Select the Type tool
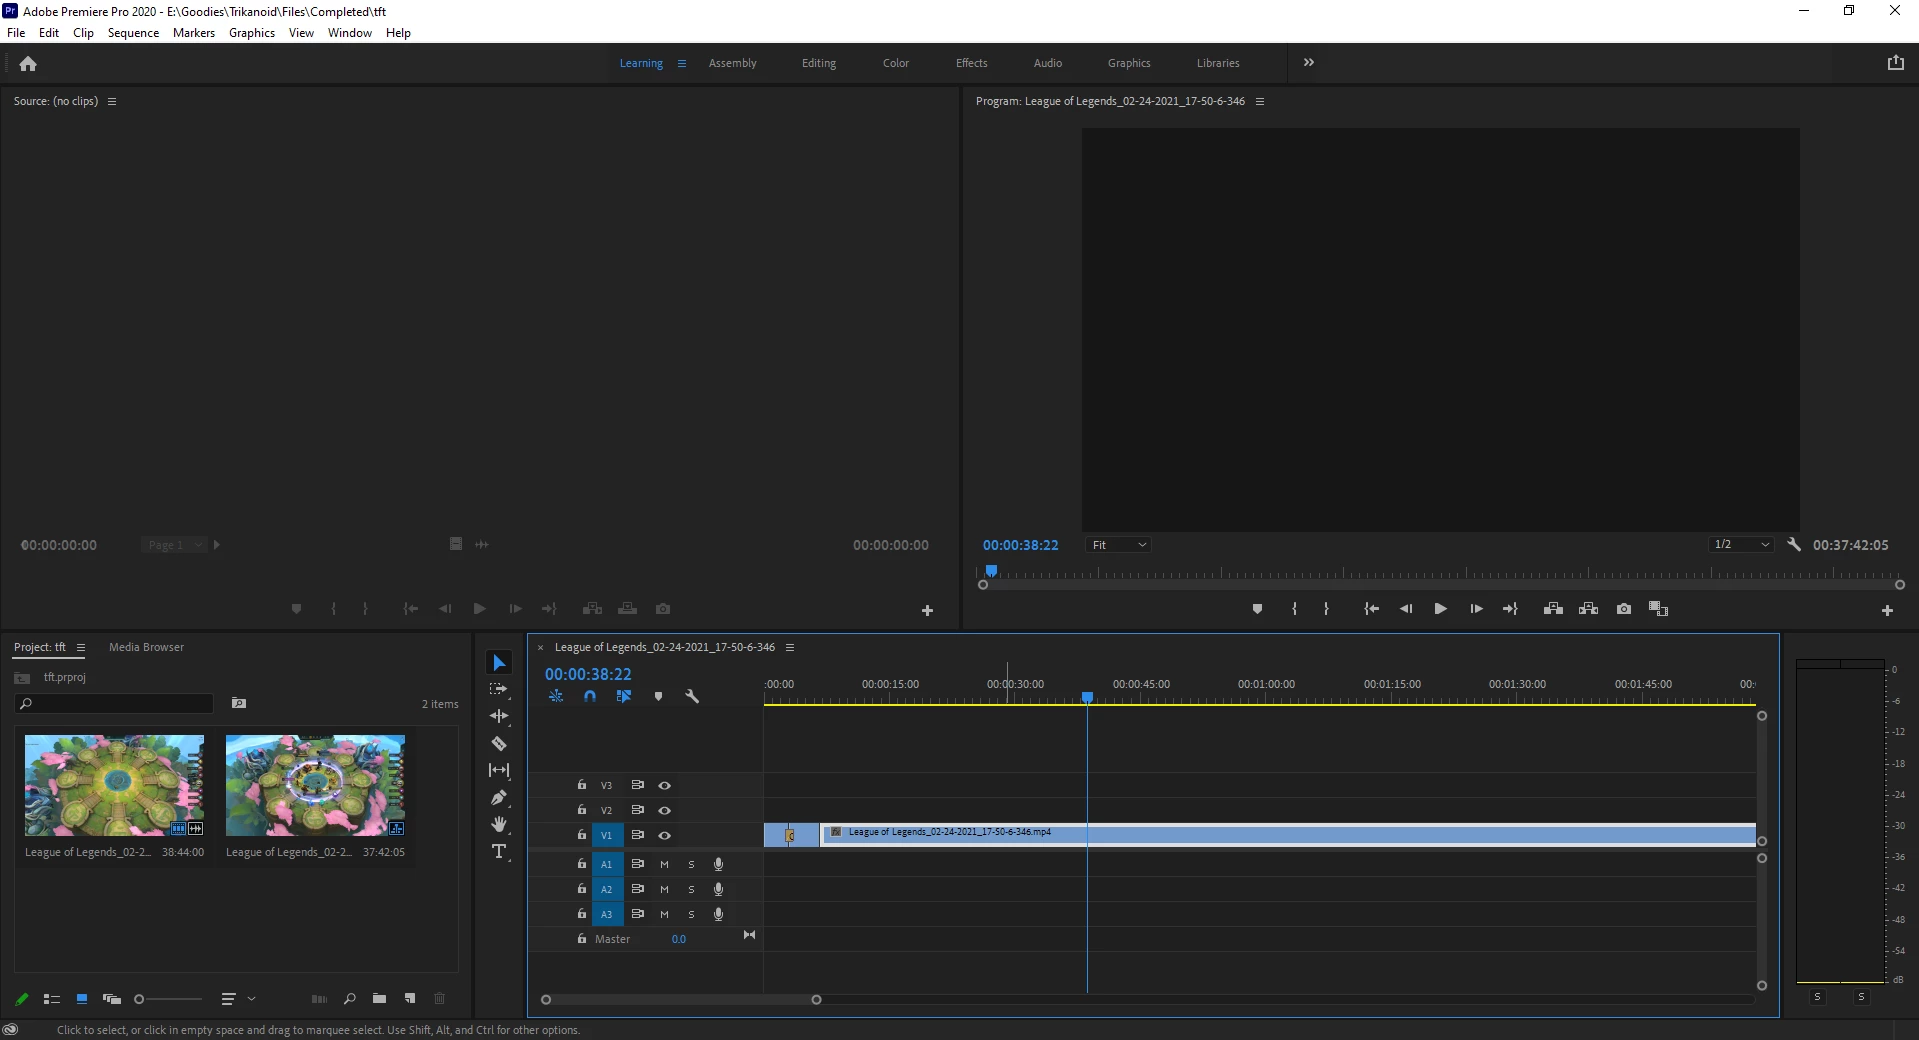Image resolution: width=1919 pixels, height=1040 pixels. [x=499, y=851]
